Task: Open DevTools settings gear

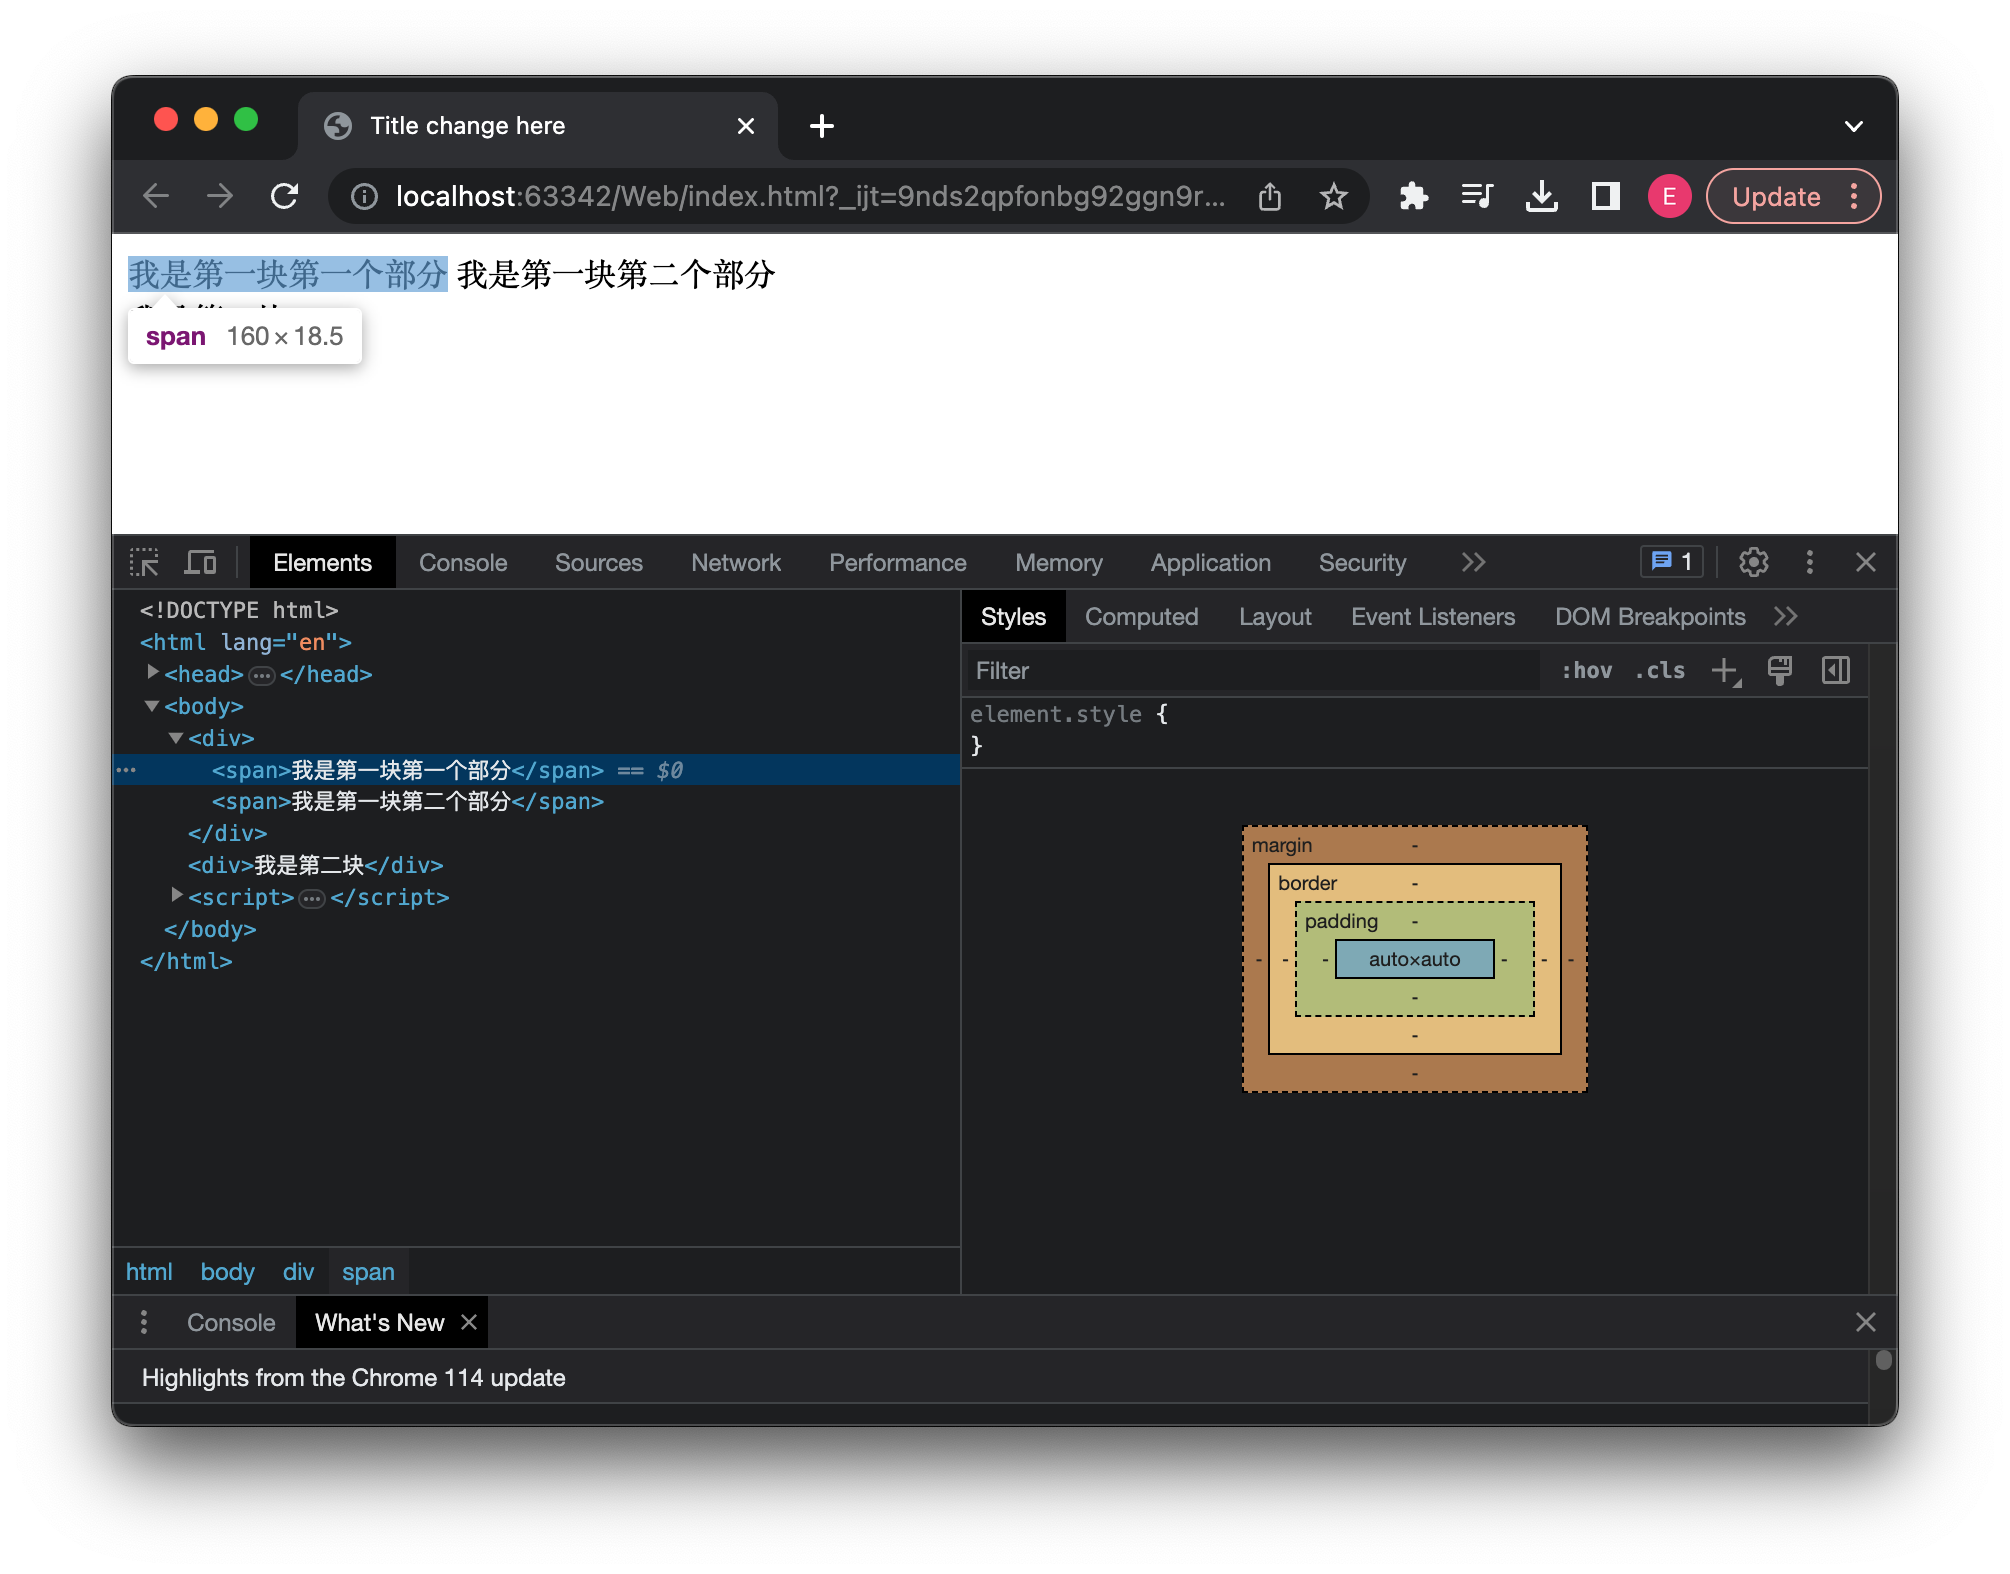Action: [x=1754, y=562]
